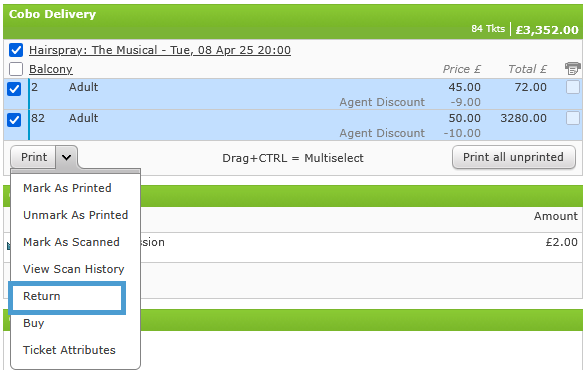Screen dimensions: 587x370
Task: Open the Print dropdown arrow
Action: click(67, 157)
